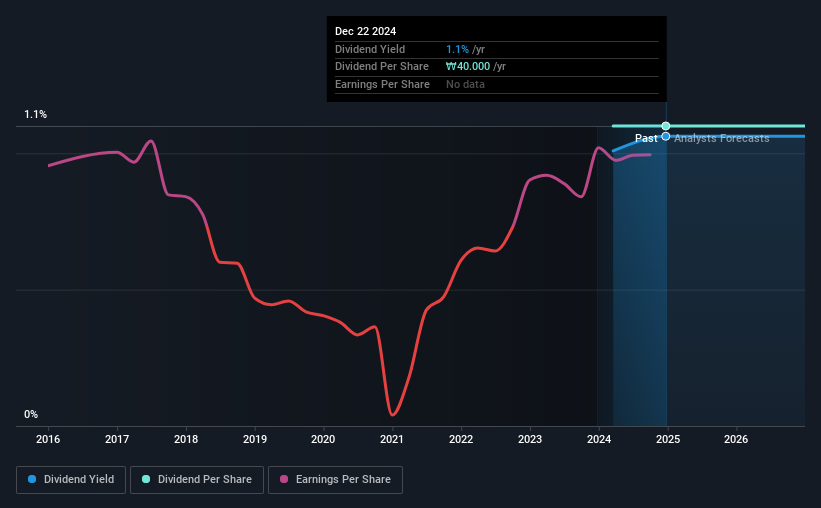This screenshot has width=821, height=508.
Task: Toggle the Dividend Yield legend button
Action: click(71, 480)
